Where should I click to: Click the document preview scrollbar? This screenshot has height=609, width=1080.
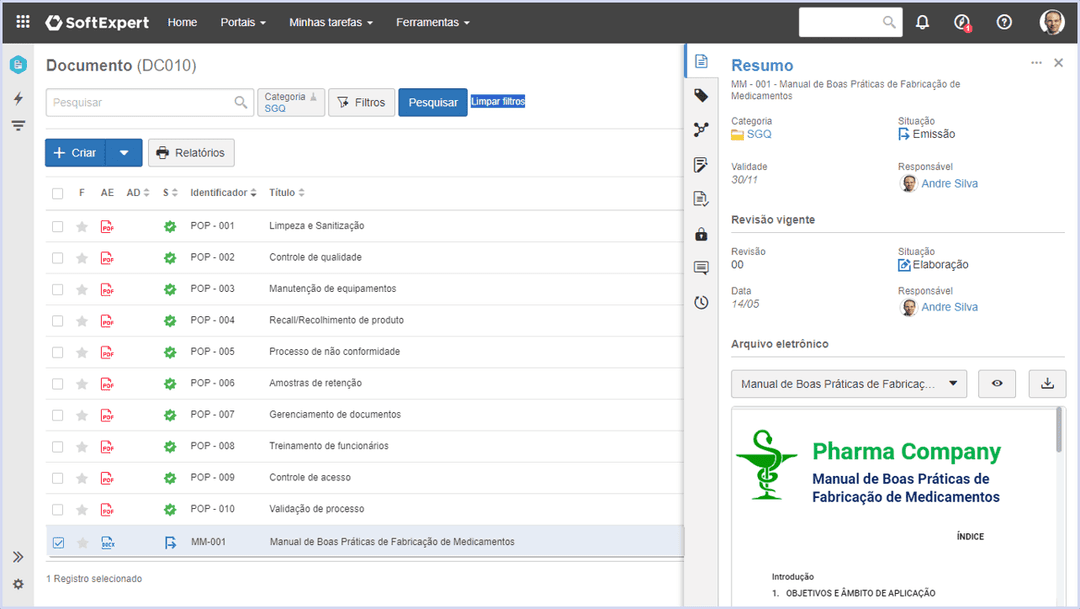pyautogui.click(x=1059, y=431)
